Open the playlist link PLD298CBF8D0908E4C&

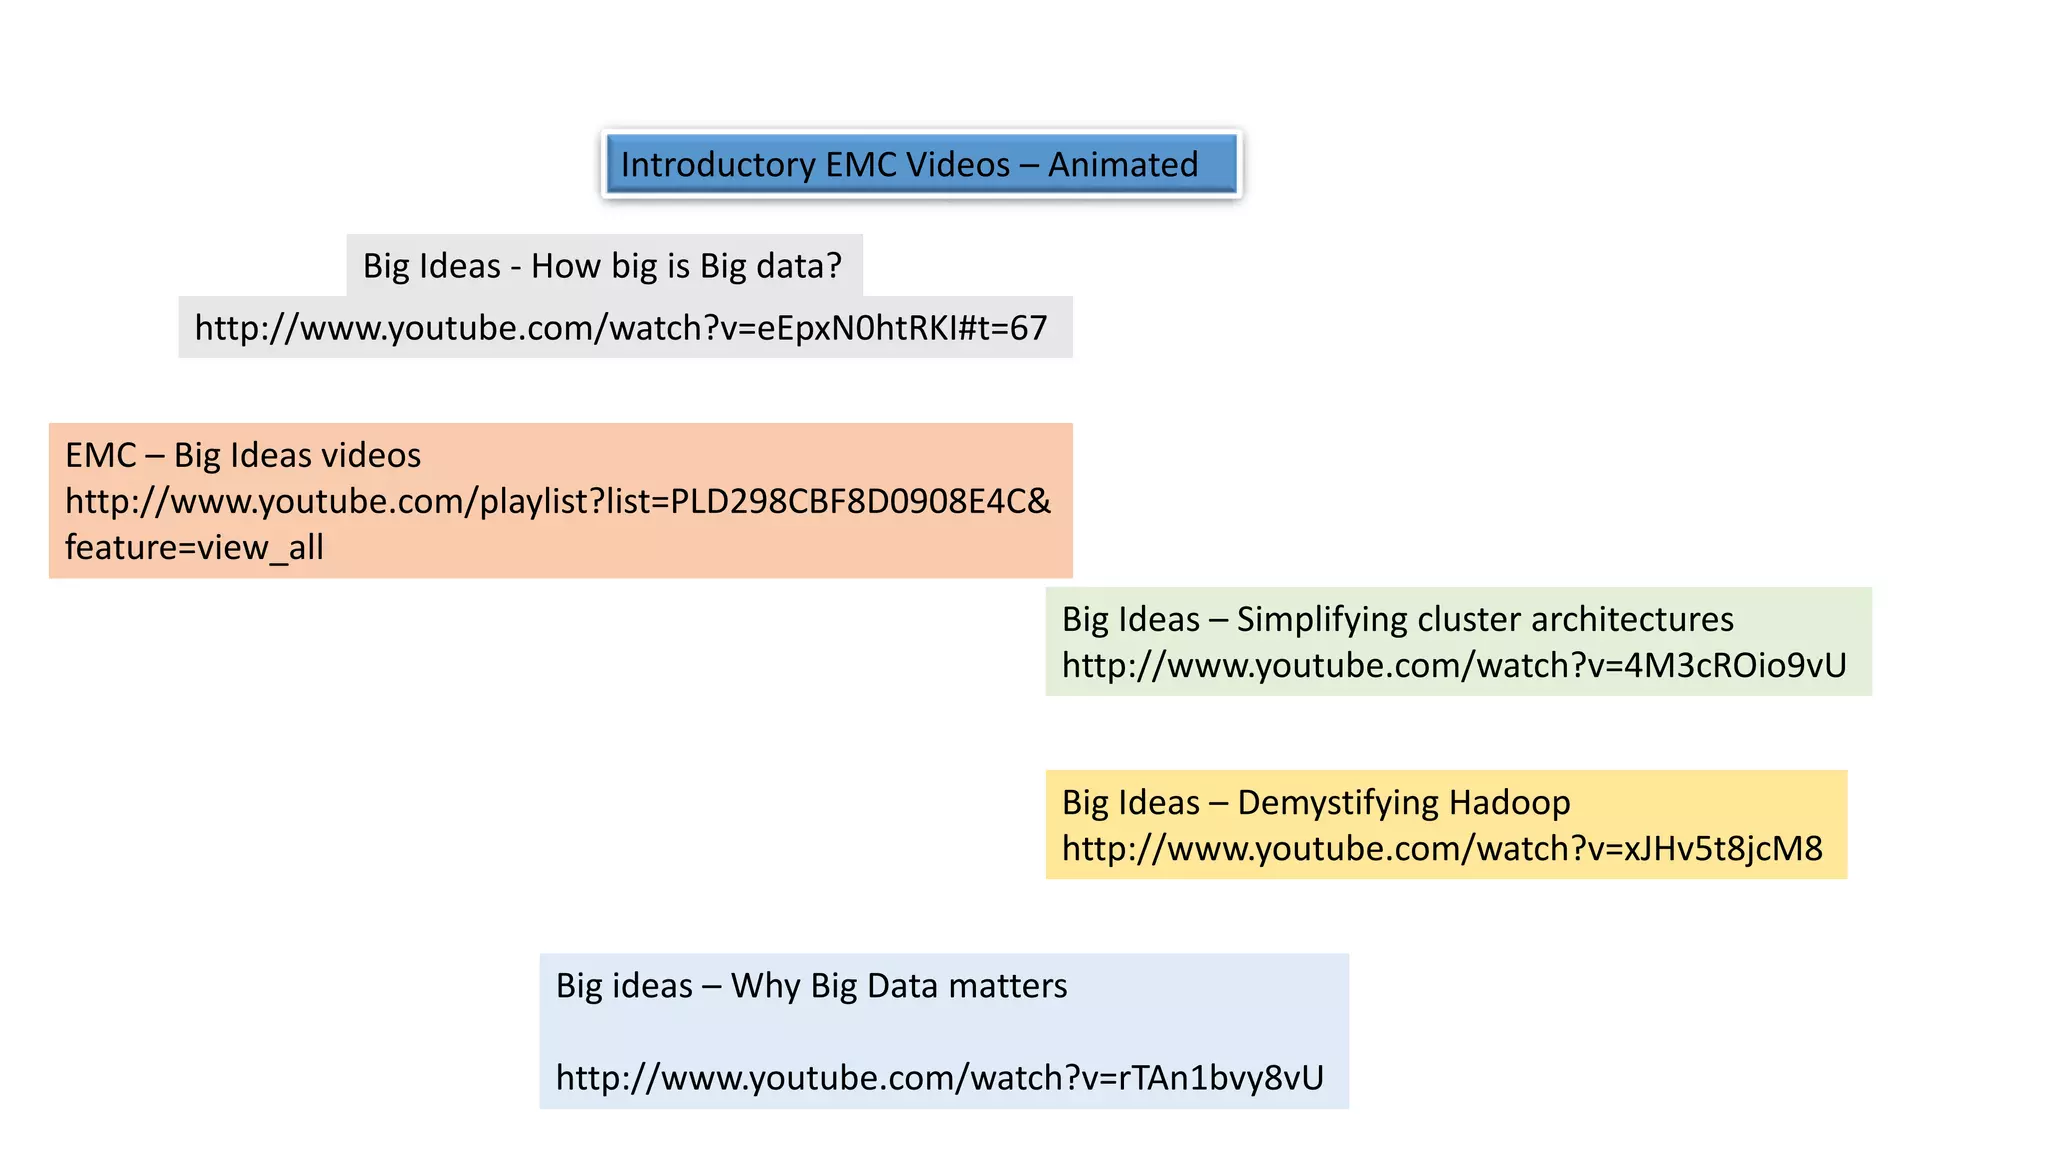pos(558,502)
